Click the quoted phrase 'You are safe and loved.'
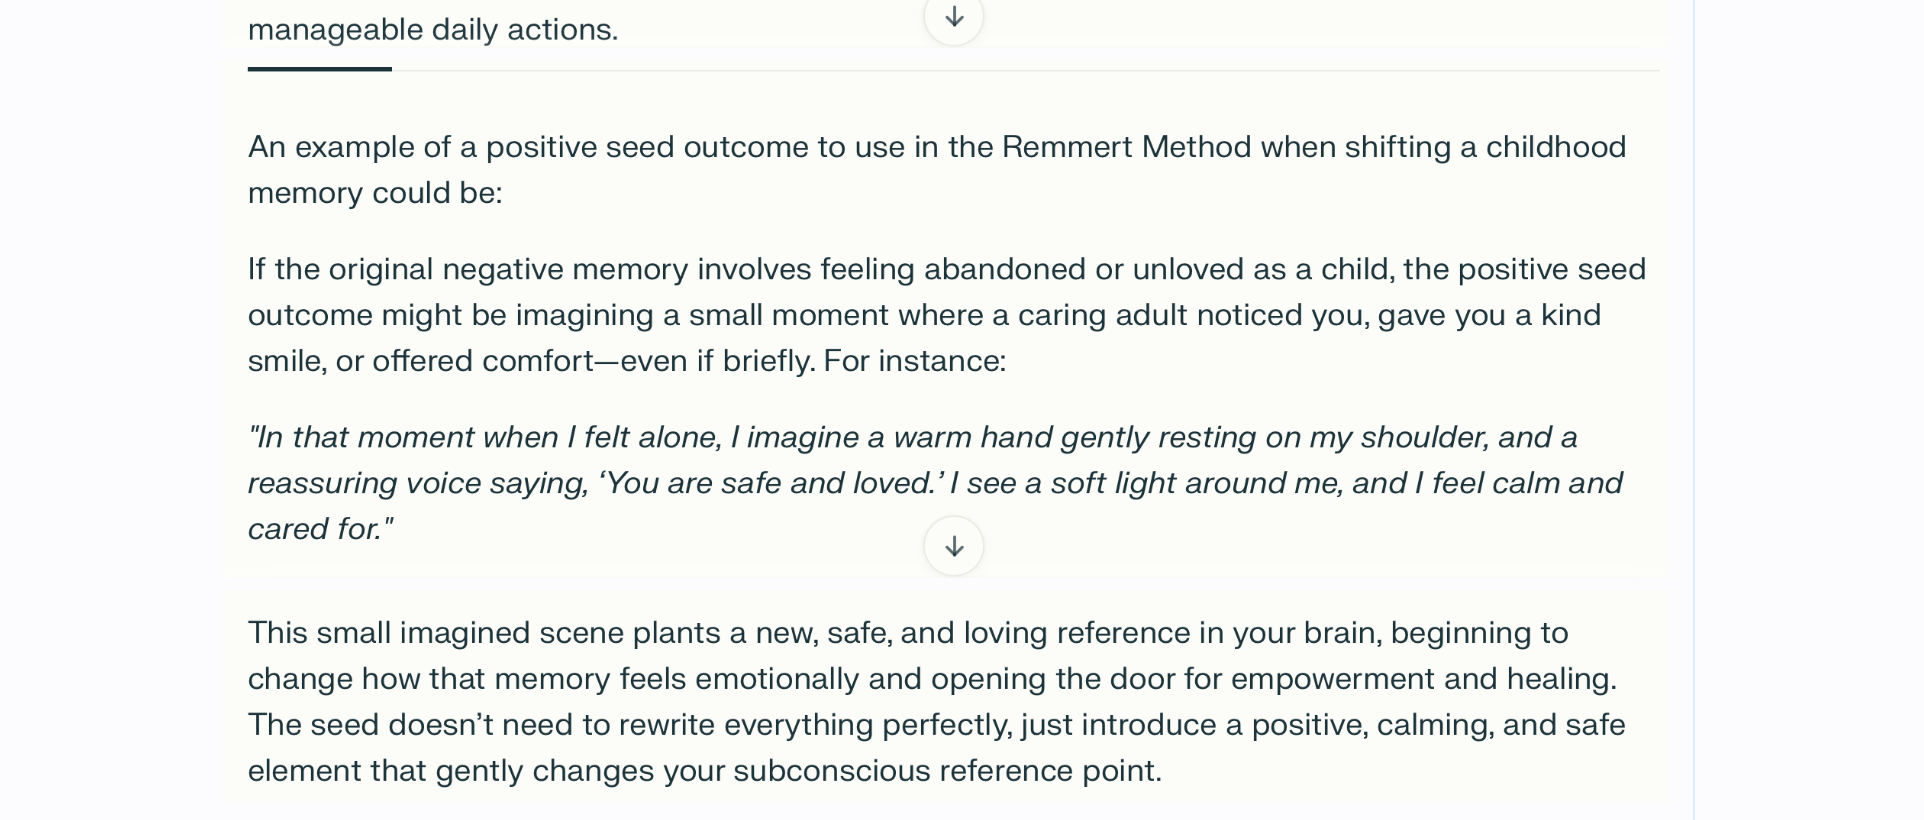The width and height of the screenshot is (1924, 820). (x=771, y=483)
